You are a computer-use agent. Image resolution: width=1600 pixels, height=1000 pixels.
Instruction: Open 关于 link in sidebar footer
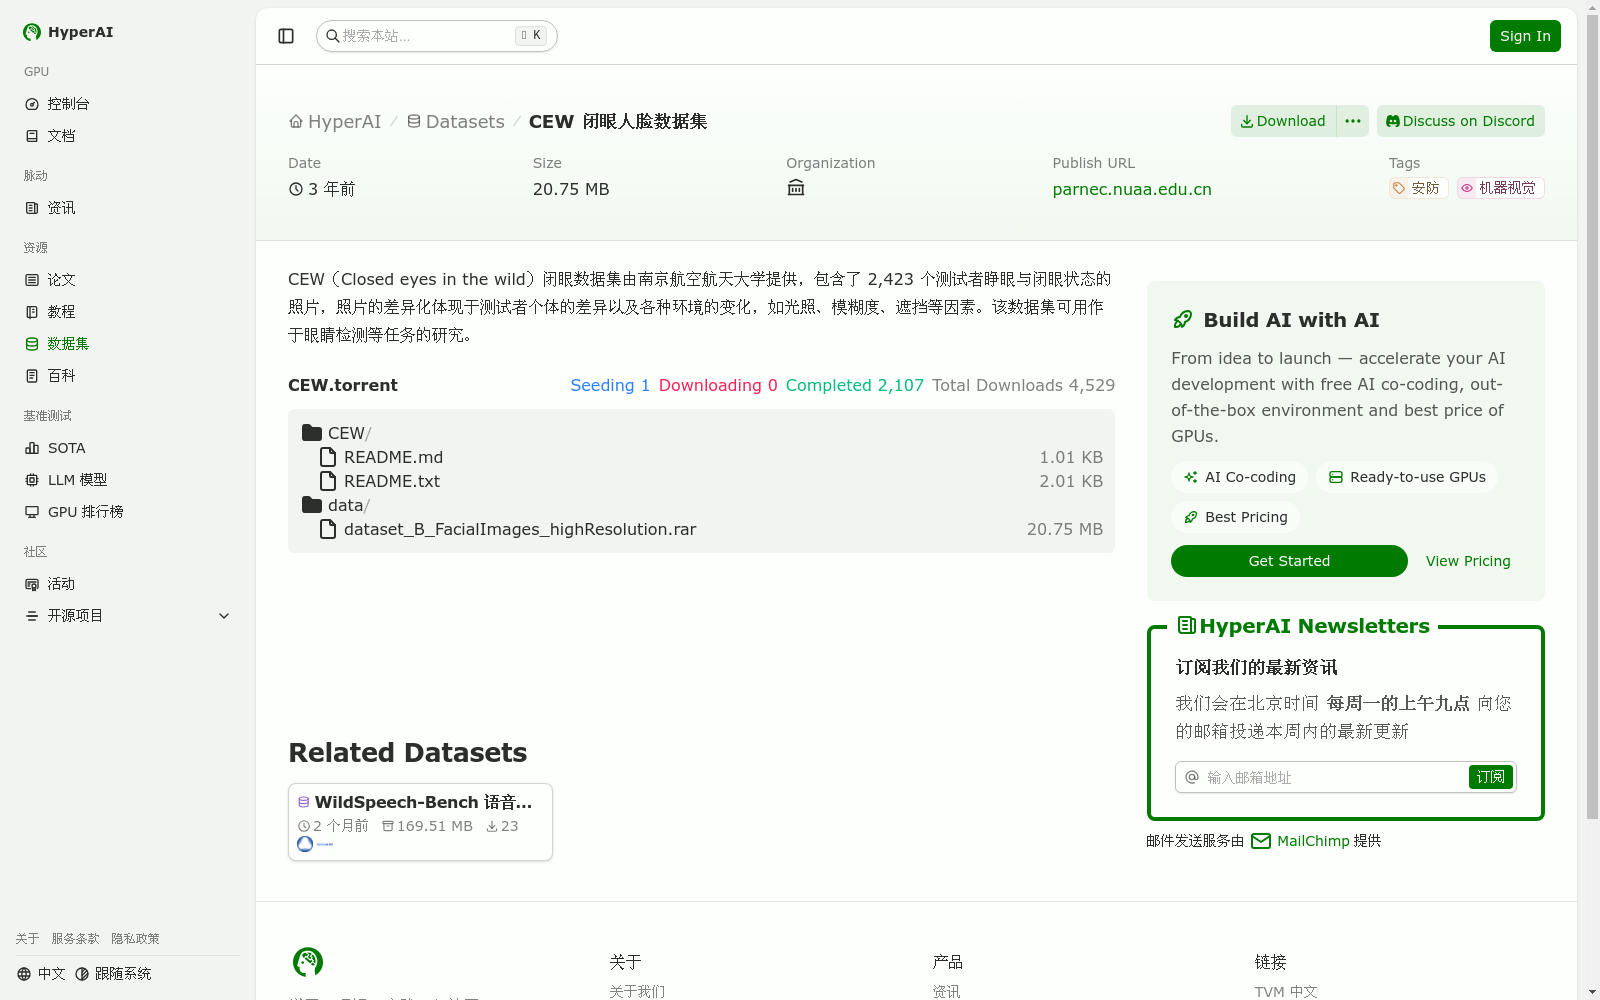(x=27, y=939)
